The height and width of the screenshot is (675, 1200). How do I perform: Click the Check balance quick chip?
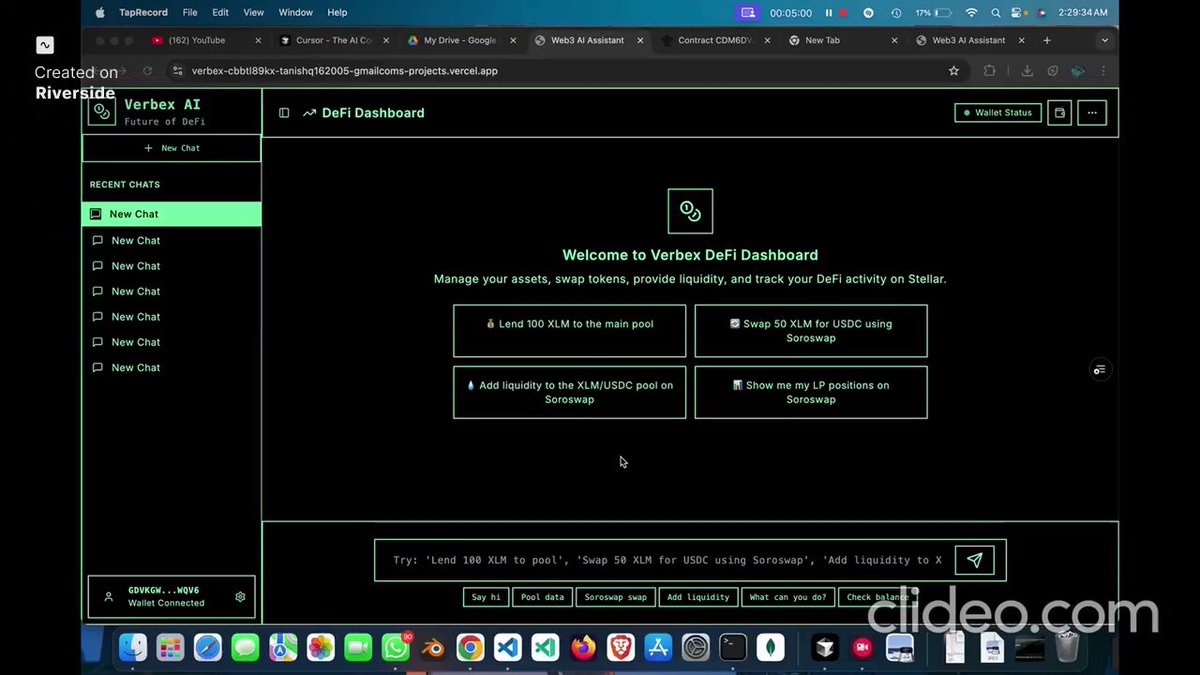click(x=877, y=597)
